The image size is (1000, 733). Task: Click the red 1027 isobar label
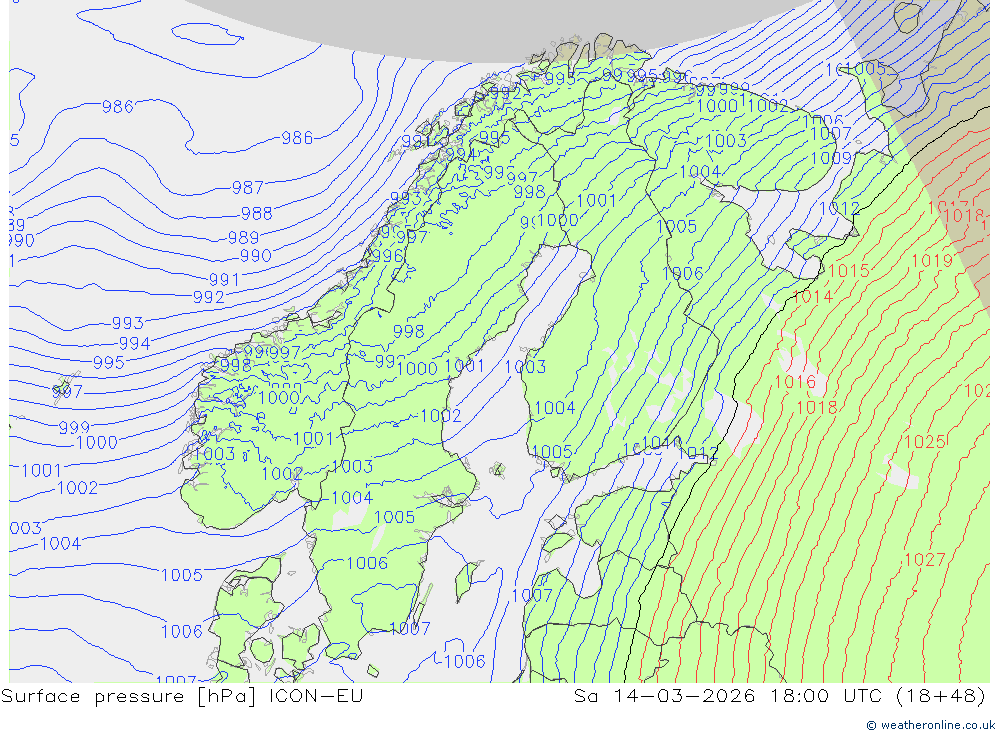(x=925, y=559)
